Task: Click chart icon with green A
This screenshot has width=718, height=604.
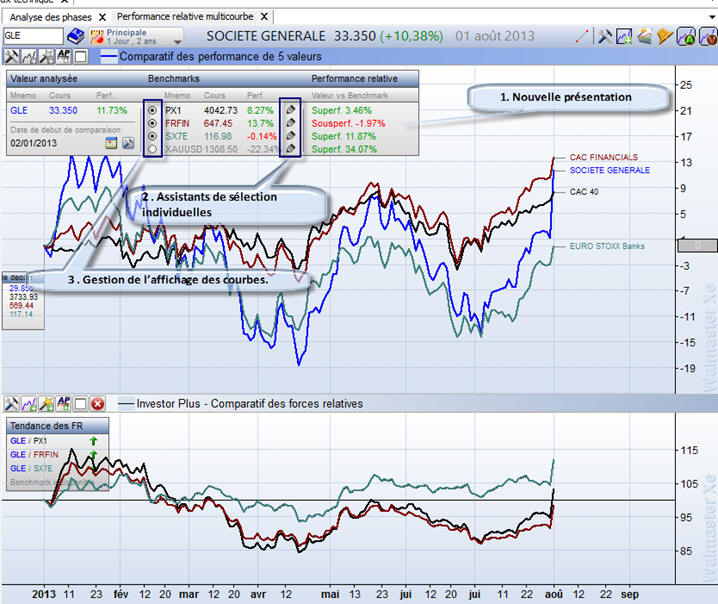Action: [686, 37]
